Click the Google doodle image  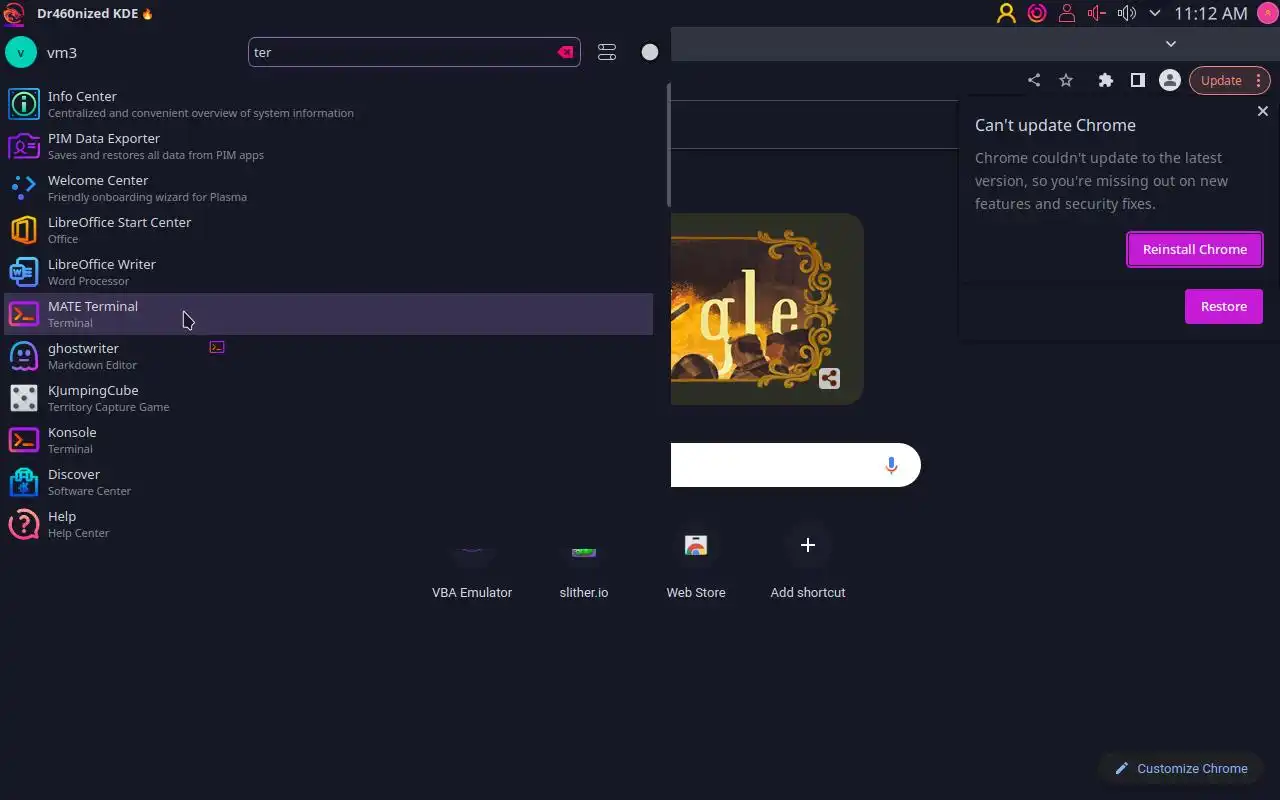tap(767, 309)
